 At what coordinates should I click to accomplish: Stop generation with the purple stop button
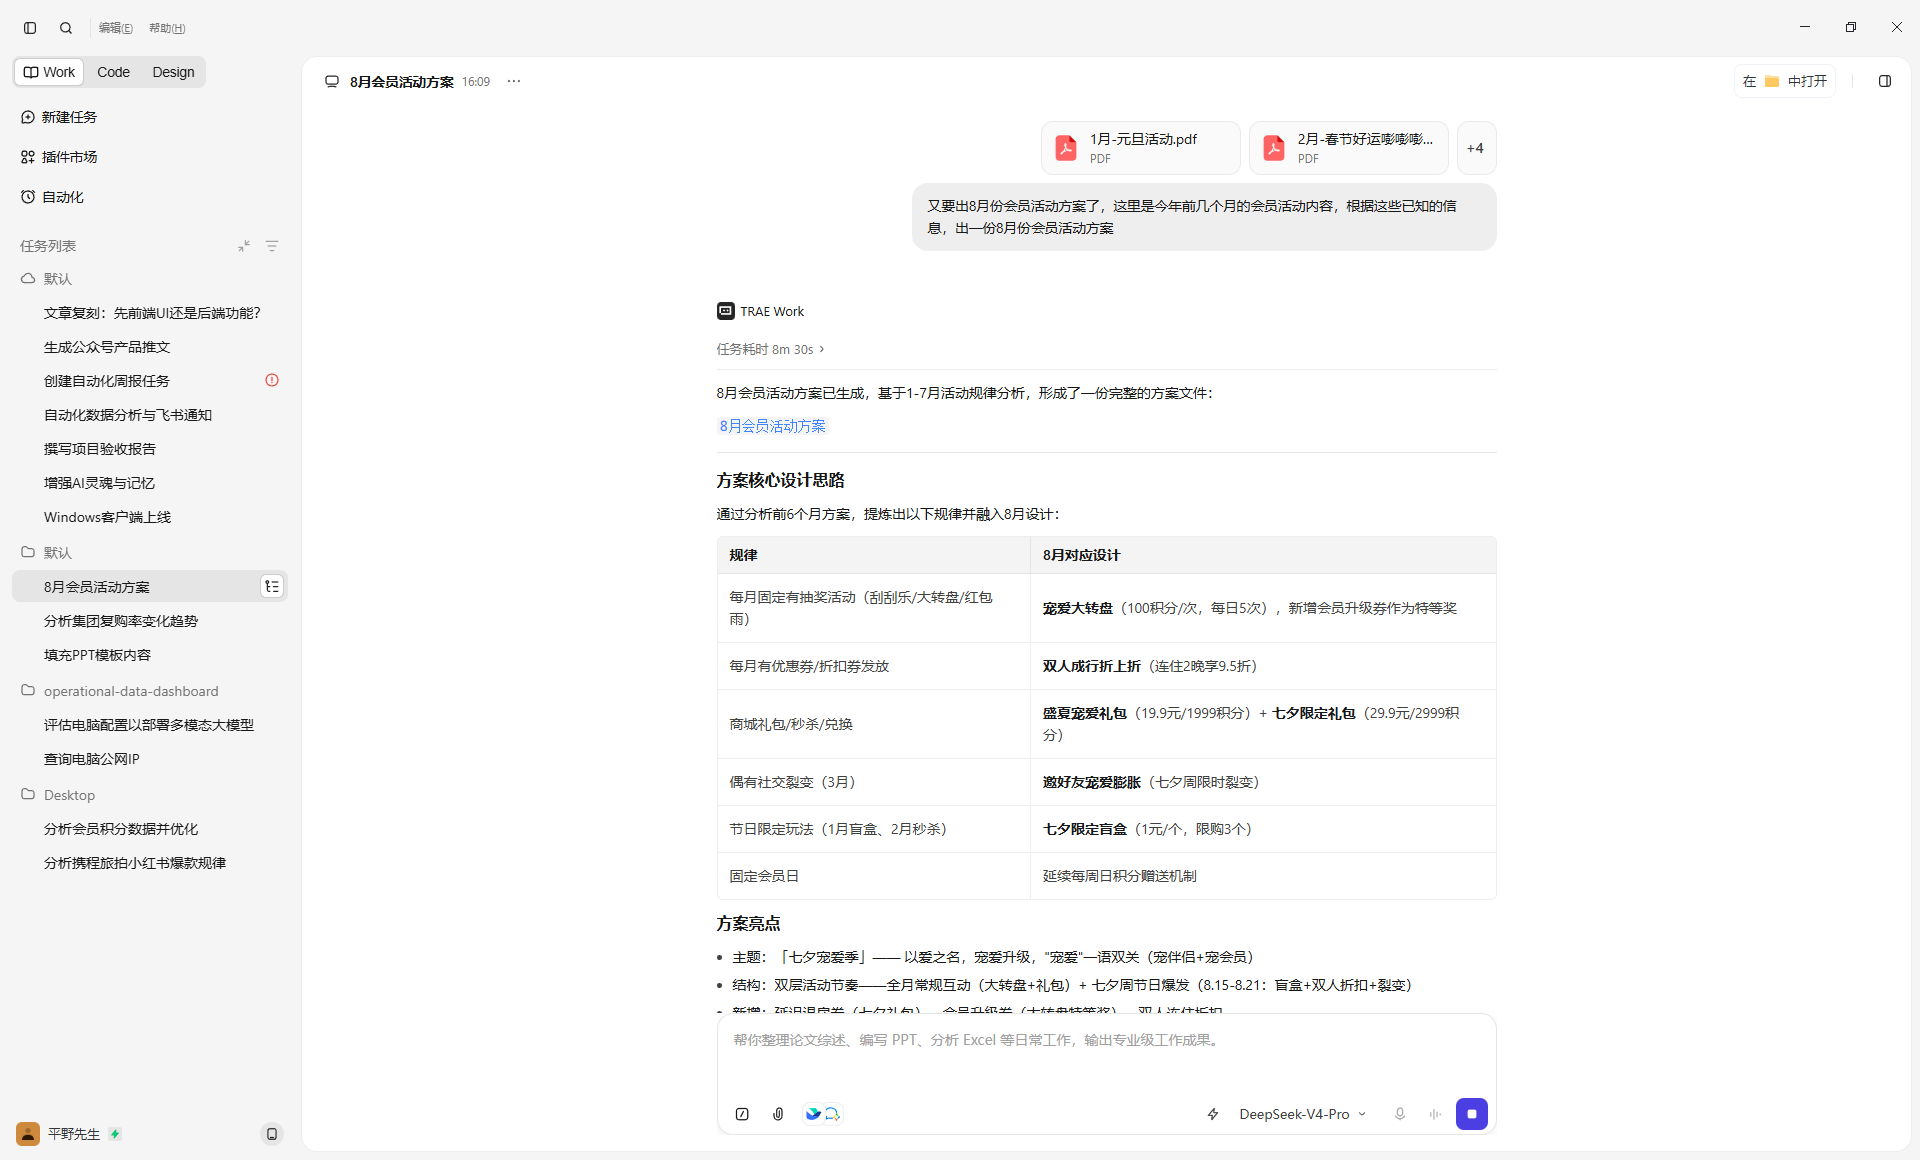click(1472, 1114)
